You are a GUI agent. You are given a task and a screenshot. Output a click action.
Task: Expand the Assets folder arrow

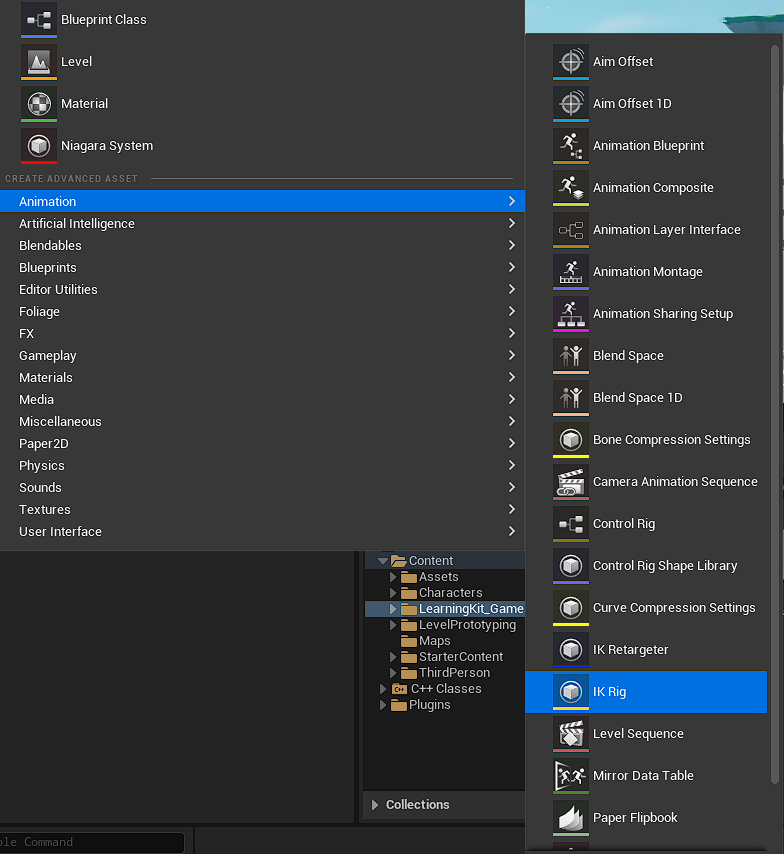tap(393, 576)
